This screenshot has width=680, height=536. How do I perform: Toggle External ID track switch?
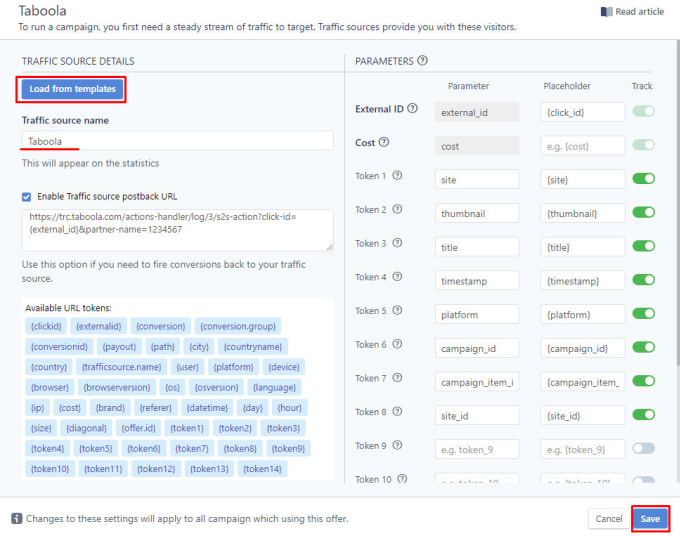click(x=644, y=111)
